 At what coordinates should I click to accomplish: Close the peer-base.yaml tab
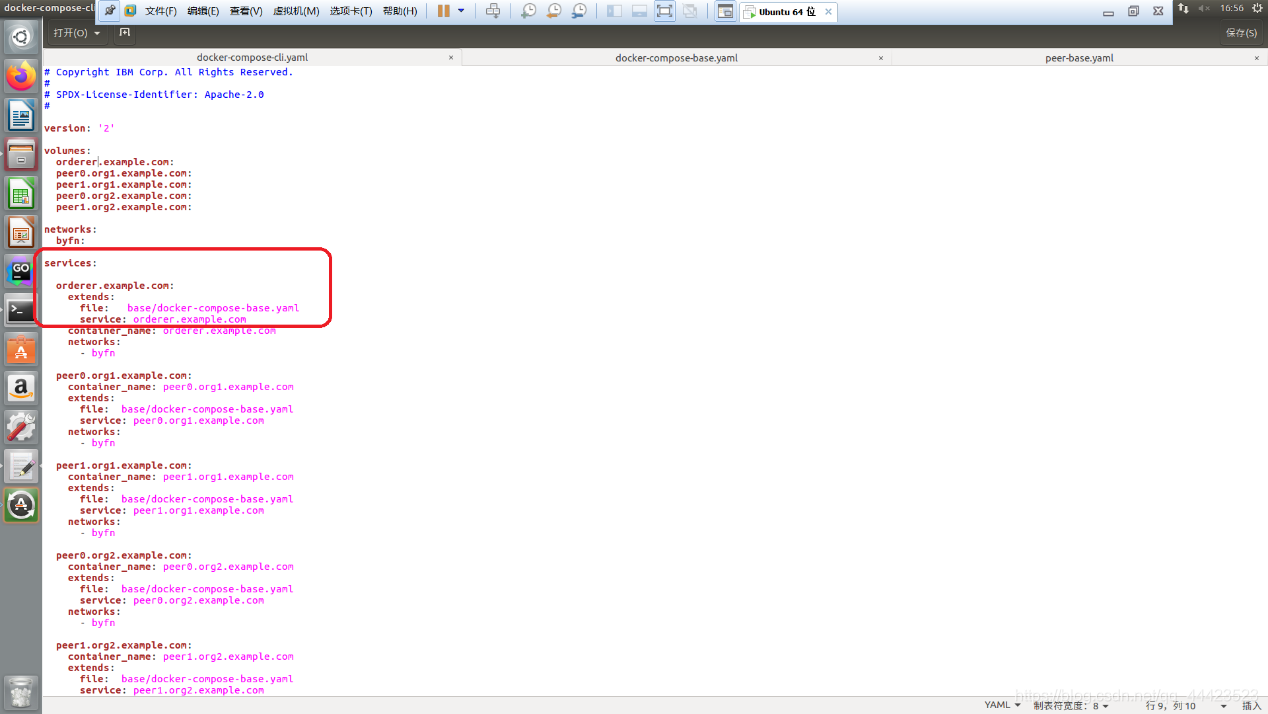[x=1257, y=58]
